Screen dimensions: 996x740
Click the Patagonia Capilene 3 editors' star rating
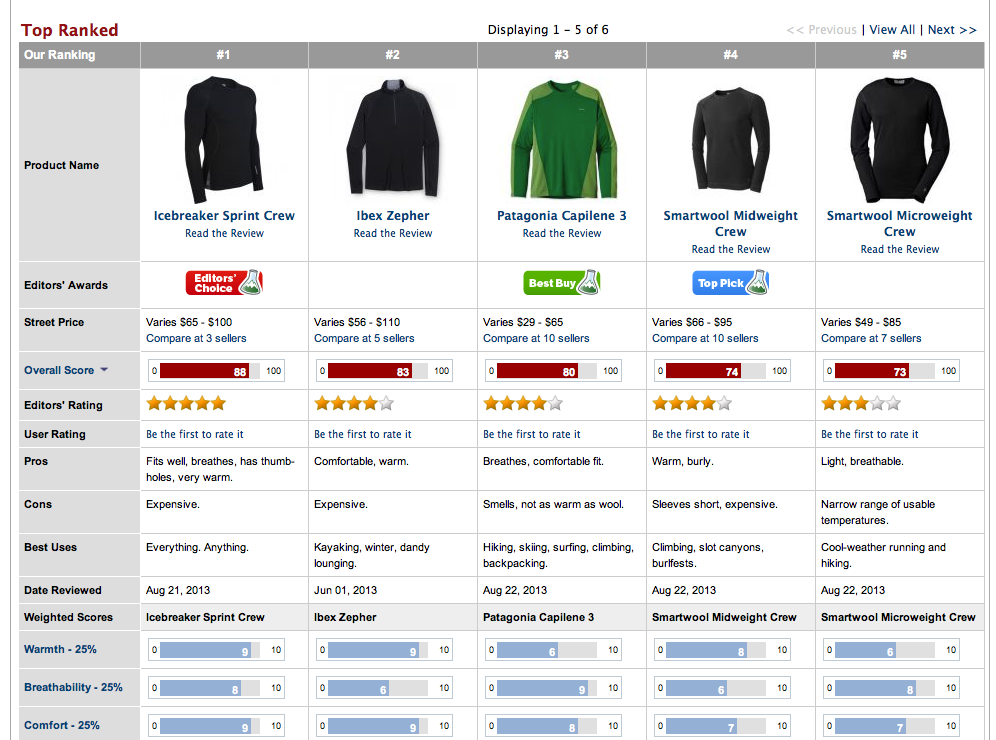[x=523, y=403]
